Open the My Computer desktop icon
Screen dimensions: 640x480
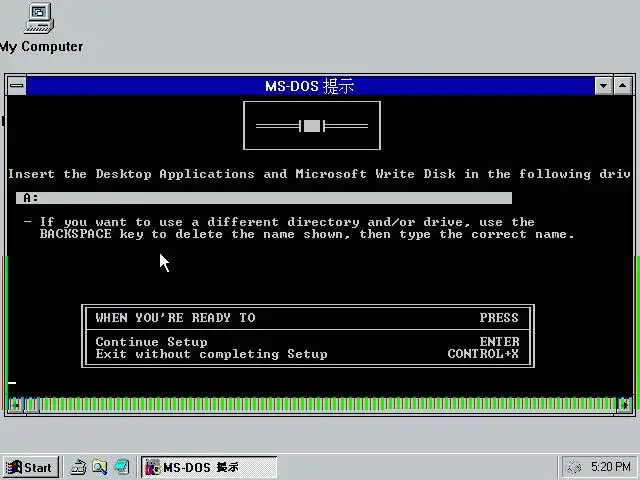pos(40,28)
